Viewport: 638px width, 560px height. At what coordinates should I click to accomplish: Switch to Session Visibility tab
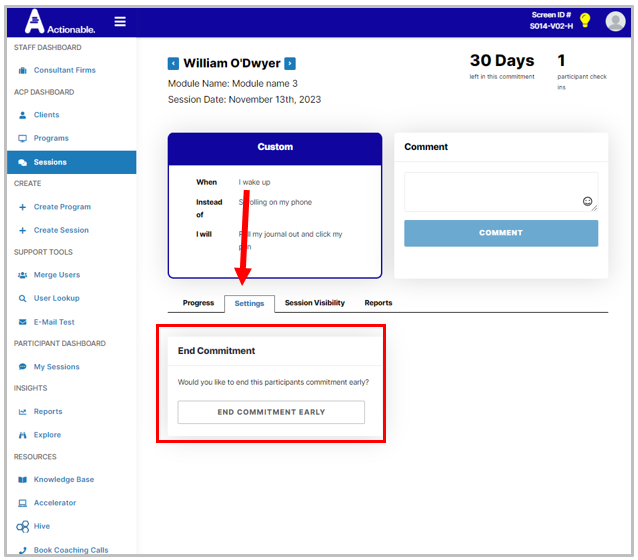pyautogui.click(x=314, y=303)
